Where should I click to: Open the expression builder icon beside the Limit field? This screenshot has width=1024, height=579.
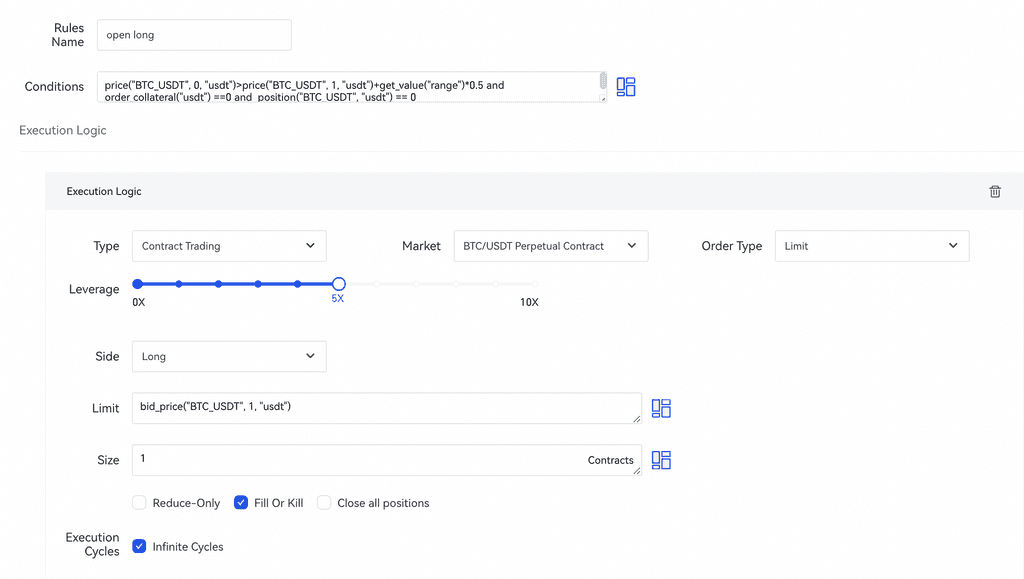661,408
